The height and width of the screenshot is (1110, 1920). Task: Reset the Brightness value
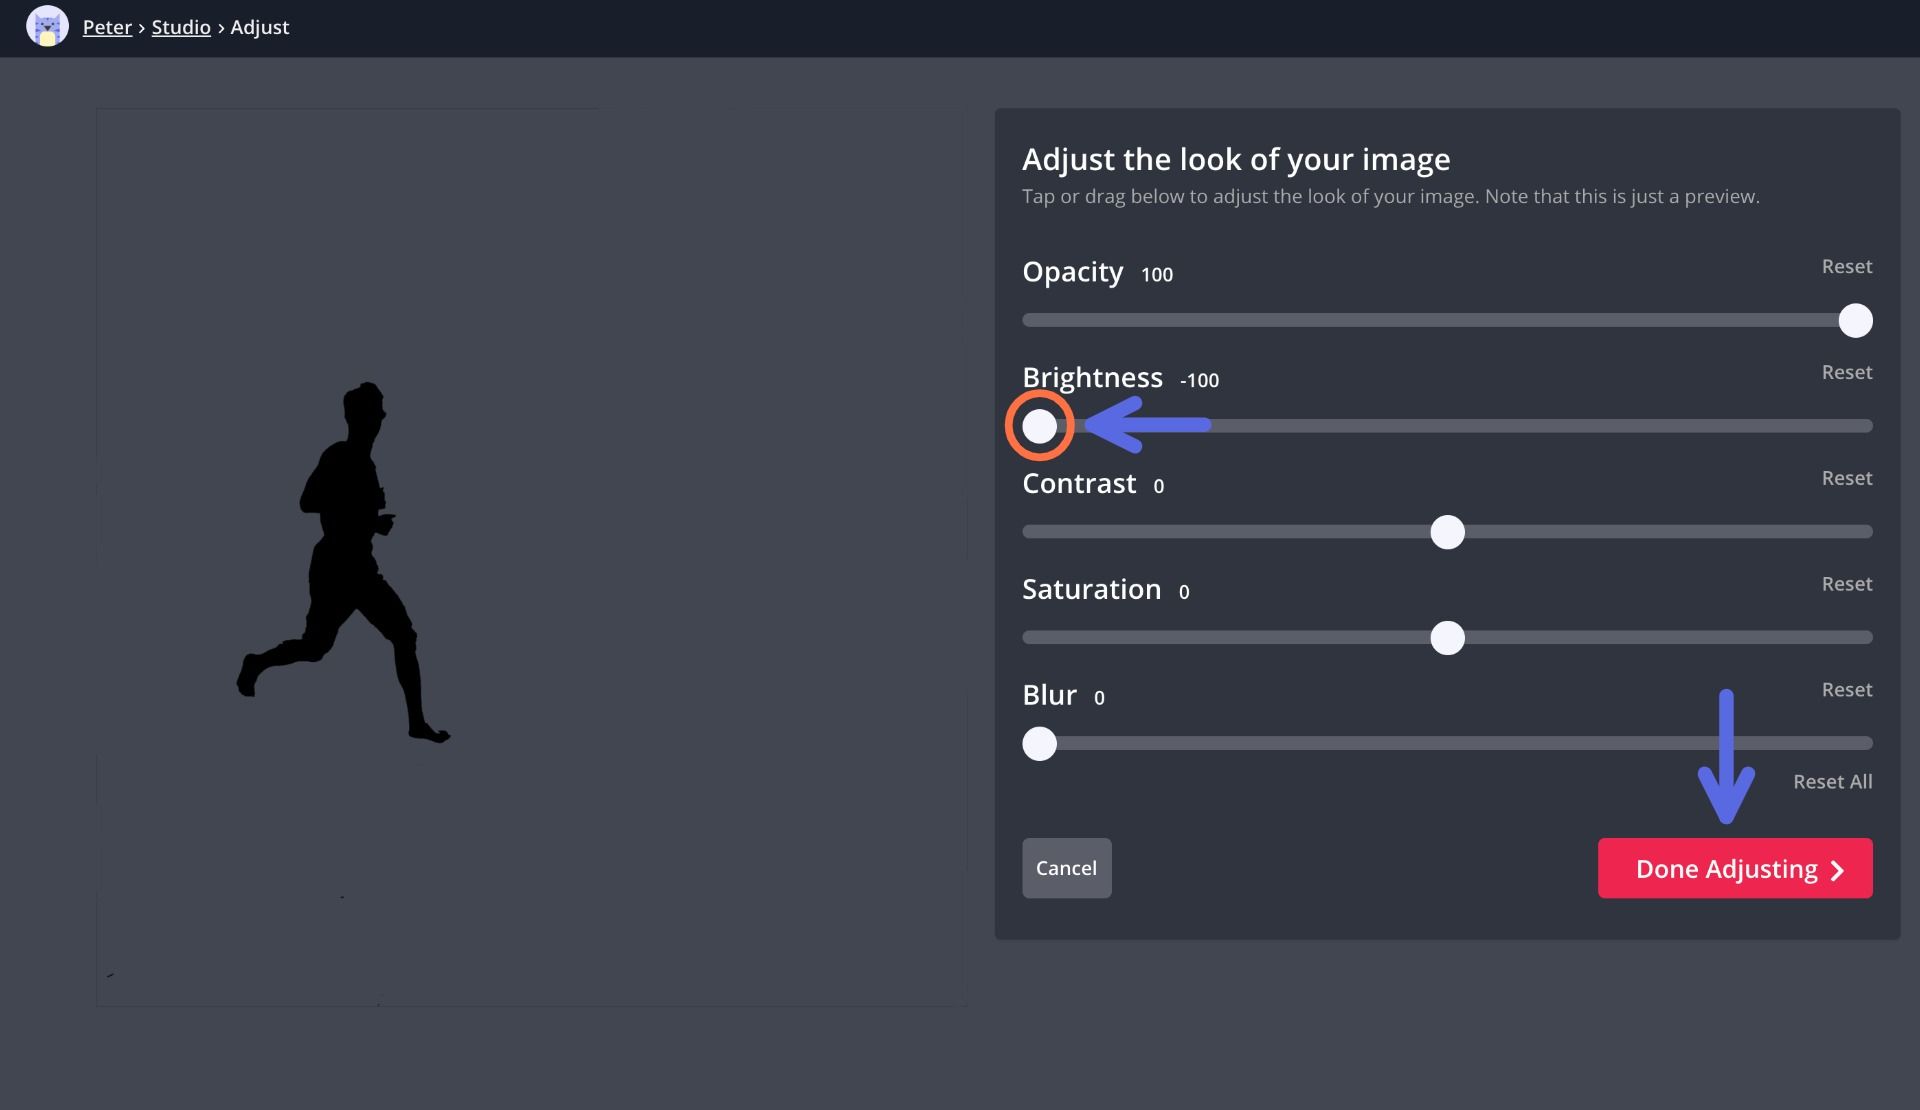point(1846,373)
